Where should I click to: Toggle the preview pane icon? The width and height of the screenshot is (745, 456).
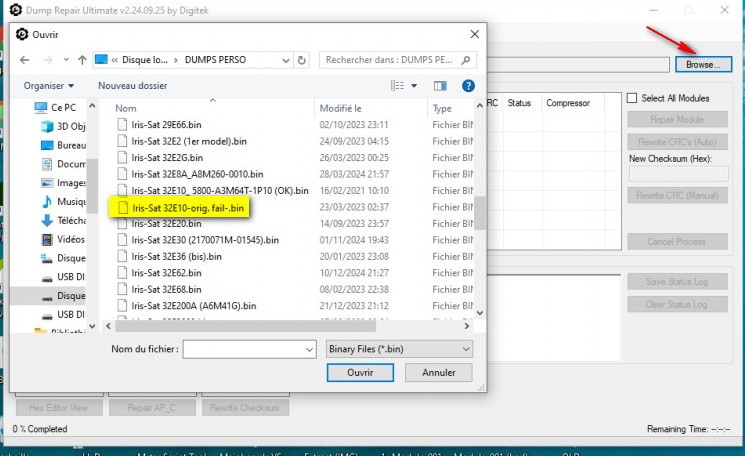pos(440,86)
